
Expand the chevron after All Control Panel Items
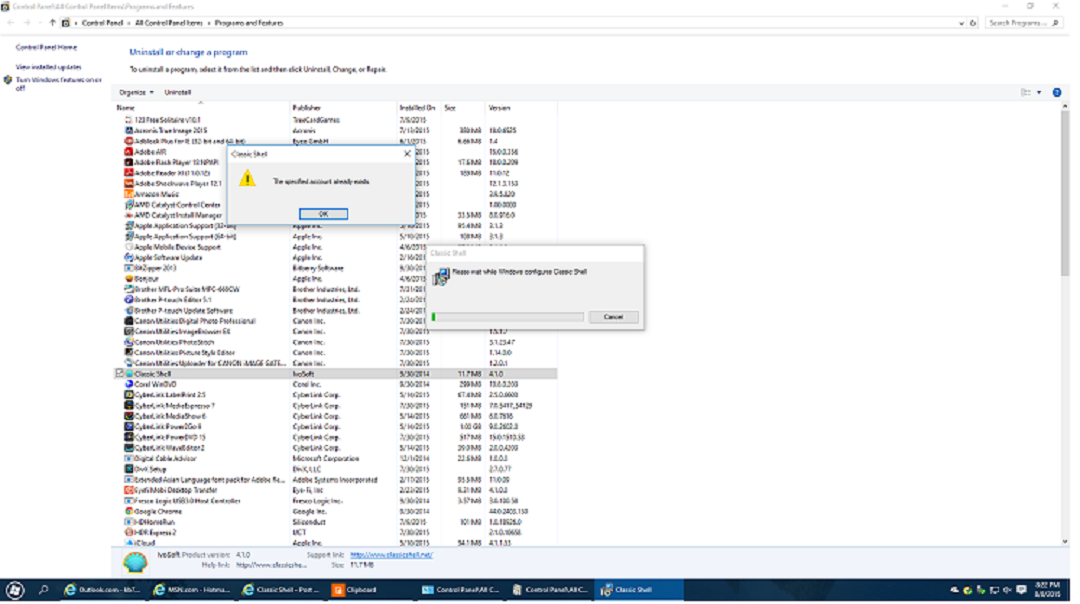click(209, 23)
